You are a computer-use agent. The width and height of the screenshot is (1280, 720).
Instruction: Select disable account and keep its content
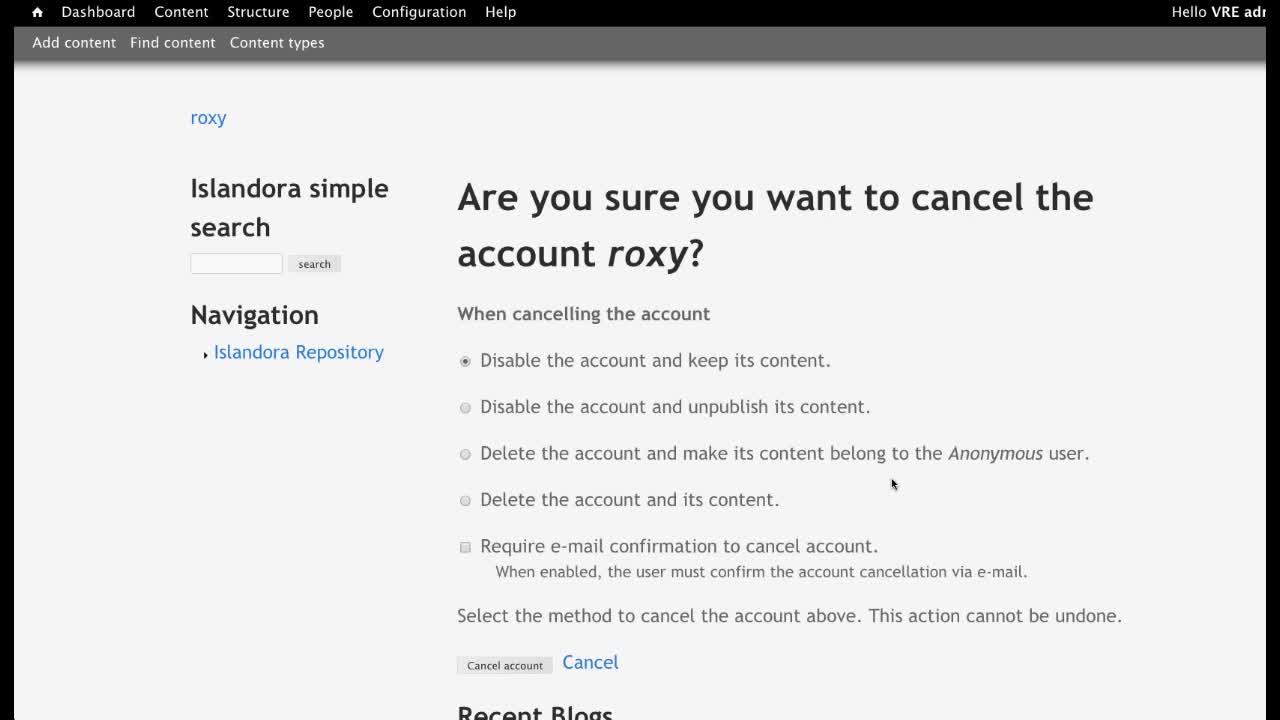tap(465, 361)
